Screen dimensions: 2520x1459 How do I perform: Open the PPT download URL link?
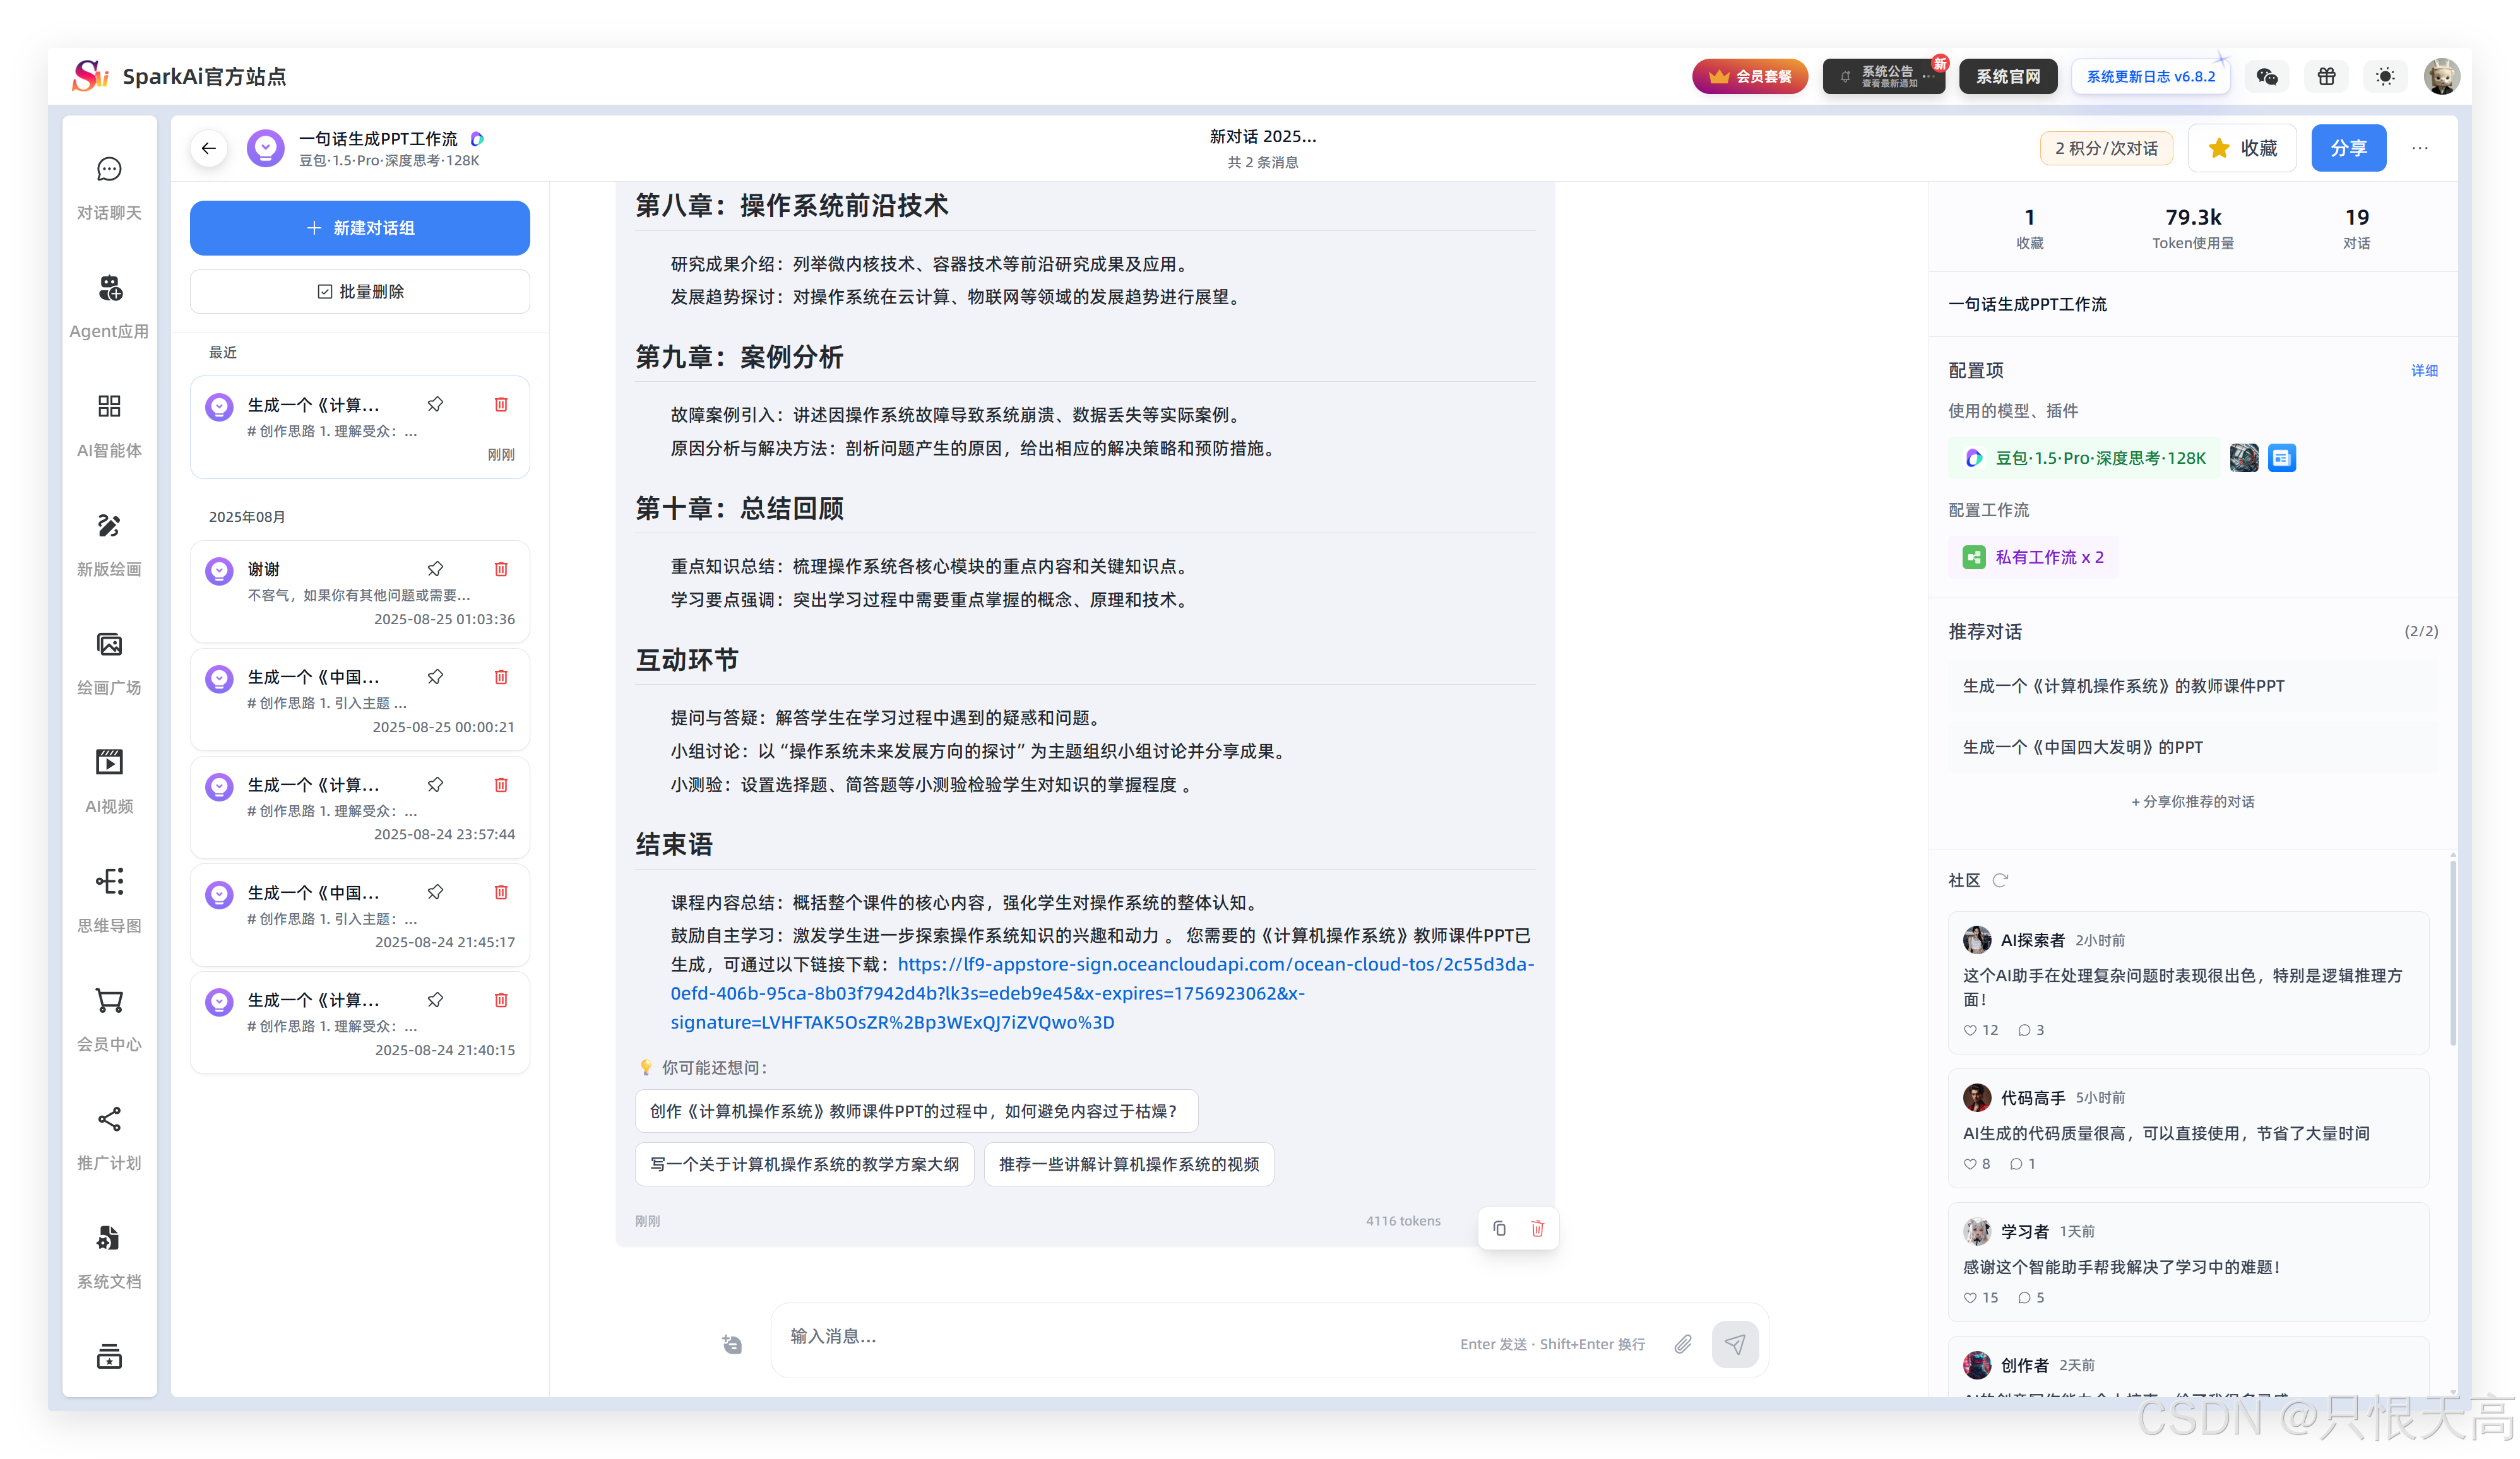click(x=1102, y=993)
